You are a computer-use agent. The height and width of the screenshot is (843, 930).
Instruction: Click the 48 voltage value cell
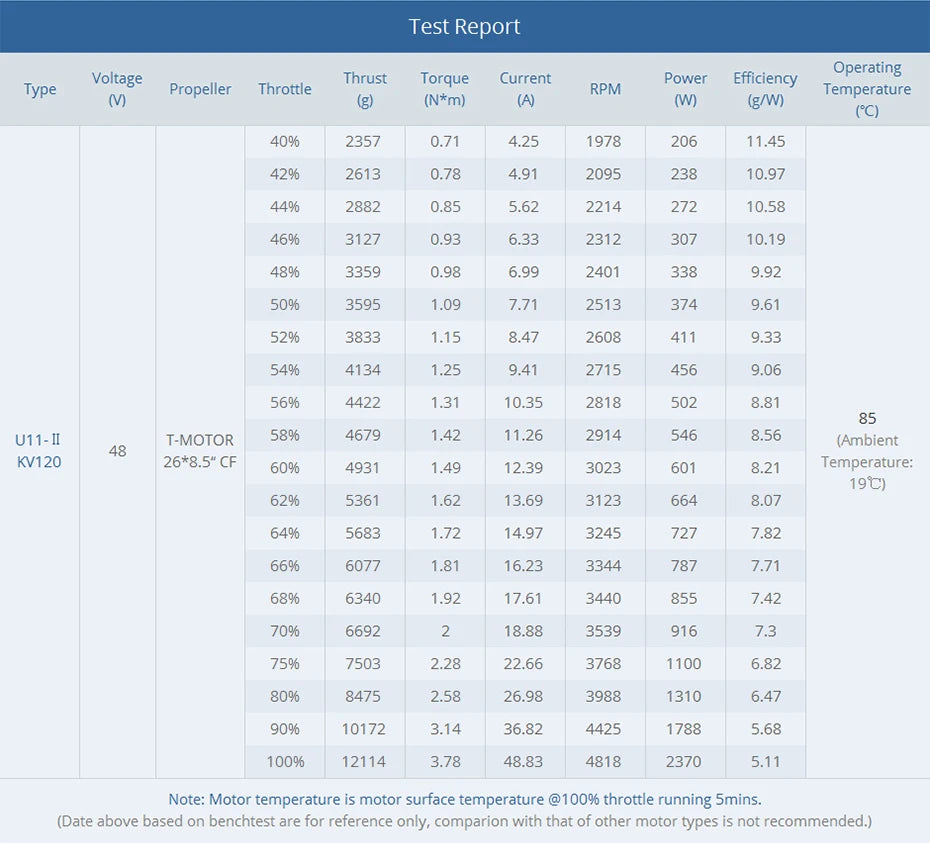[x=118, y=451]
